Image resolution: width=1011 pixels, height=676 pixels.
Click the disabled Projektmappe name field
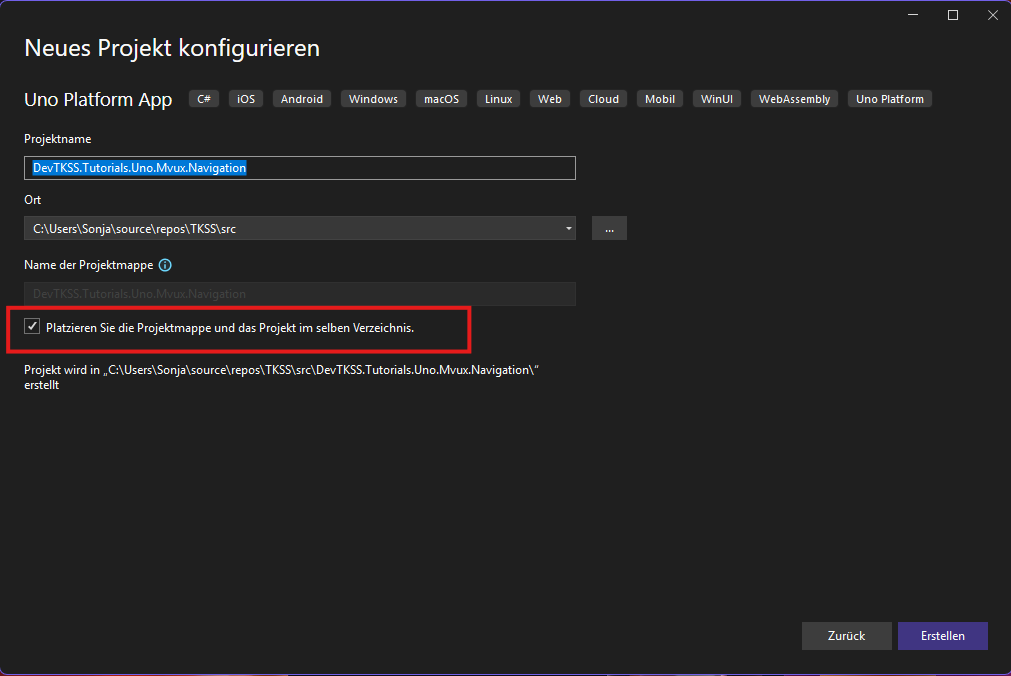click(x=299, y=294)
